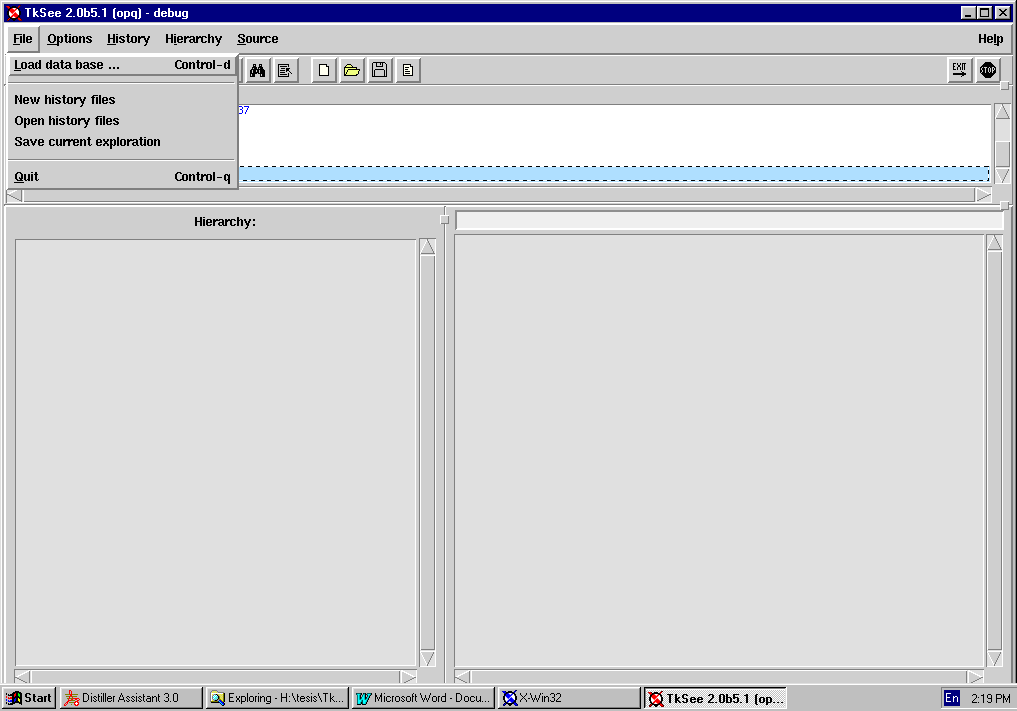Click the STOP sign icon
The width and height of the screenshot is (1017, 711).
[988, 69]
